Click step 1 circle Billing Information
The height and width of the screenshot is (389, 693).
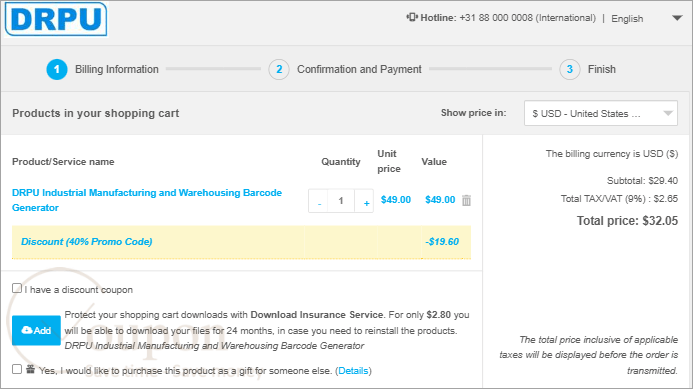point(57,69)
